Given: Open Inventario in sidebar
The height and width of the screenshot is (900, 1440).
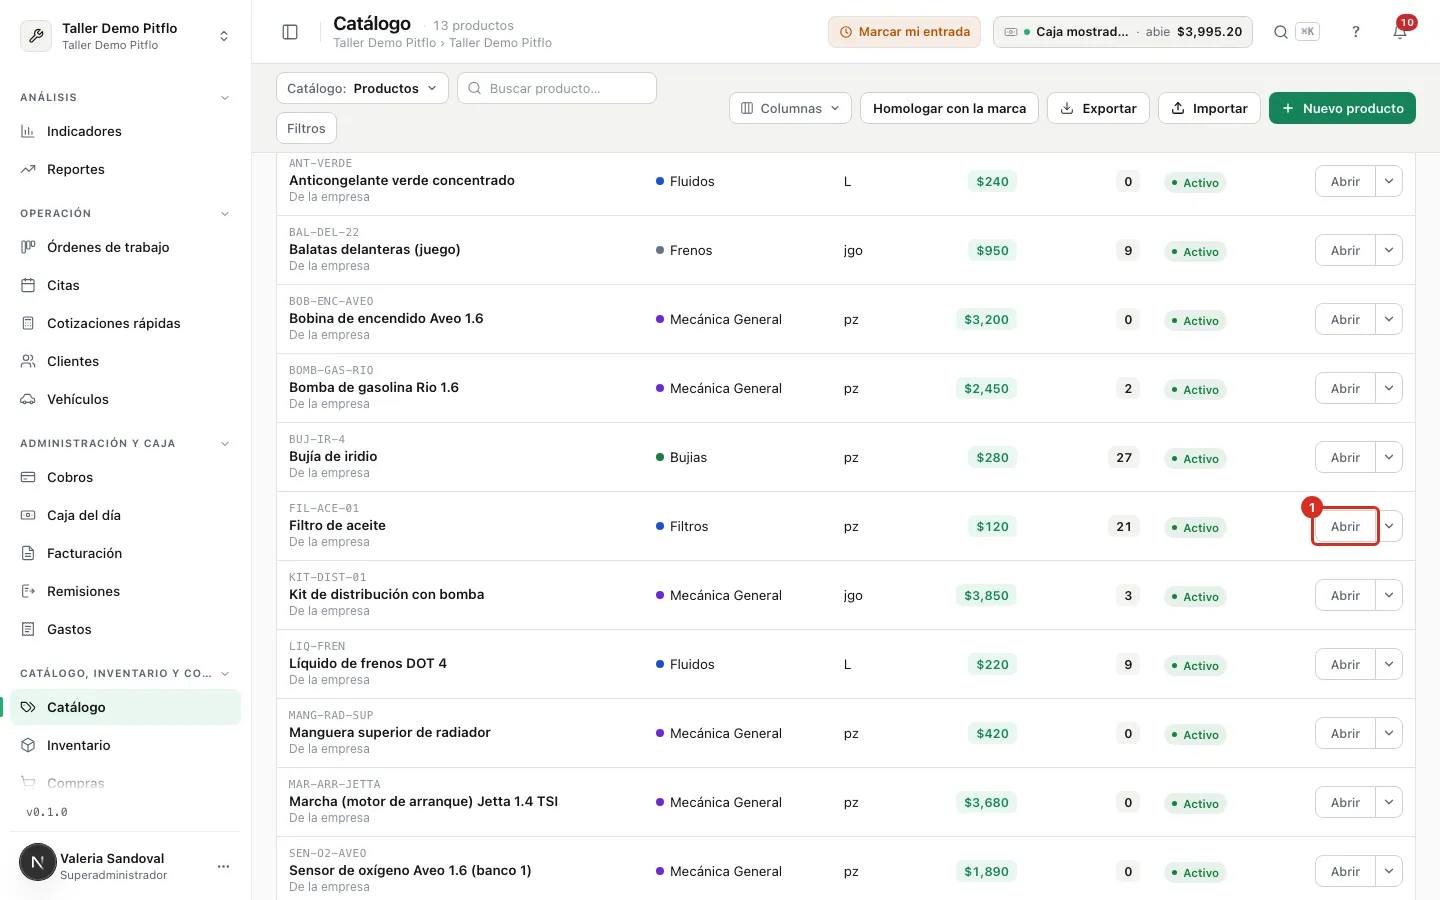Looking at the screenshot, I should click(x=125, y=745).
